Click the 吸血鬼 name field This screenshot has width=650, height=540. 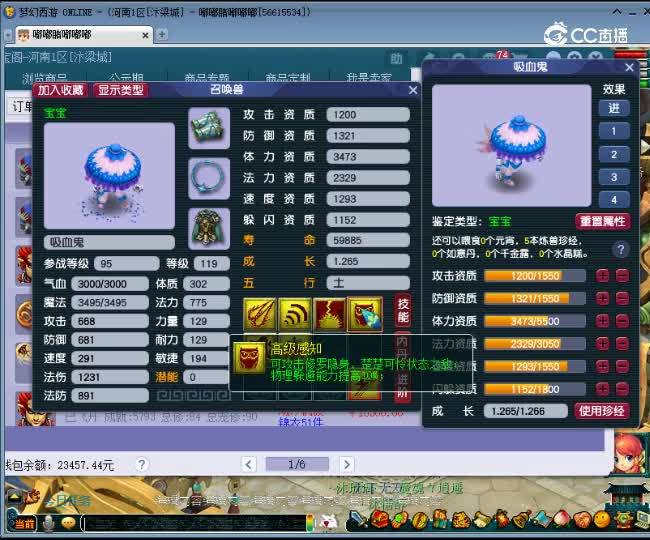coord(109,242)
